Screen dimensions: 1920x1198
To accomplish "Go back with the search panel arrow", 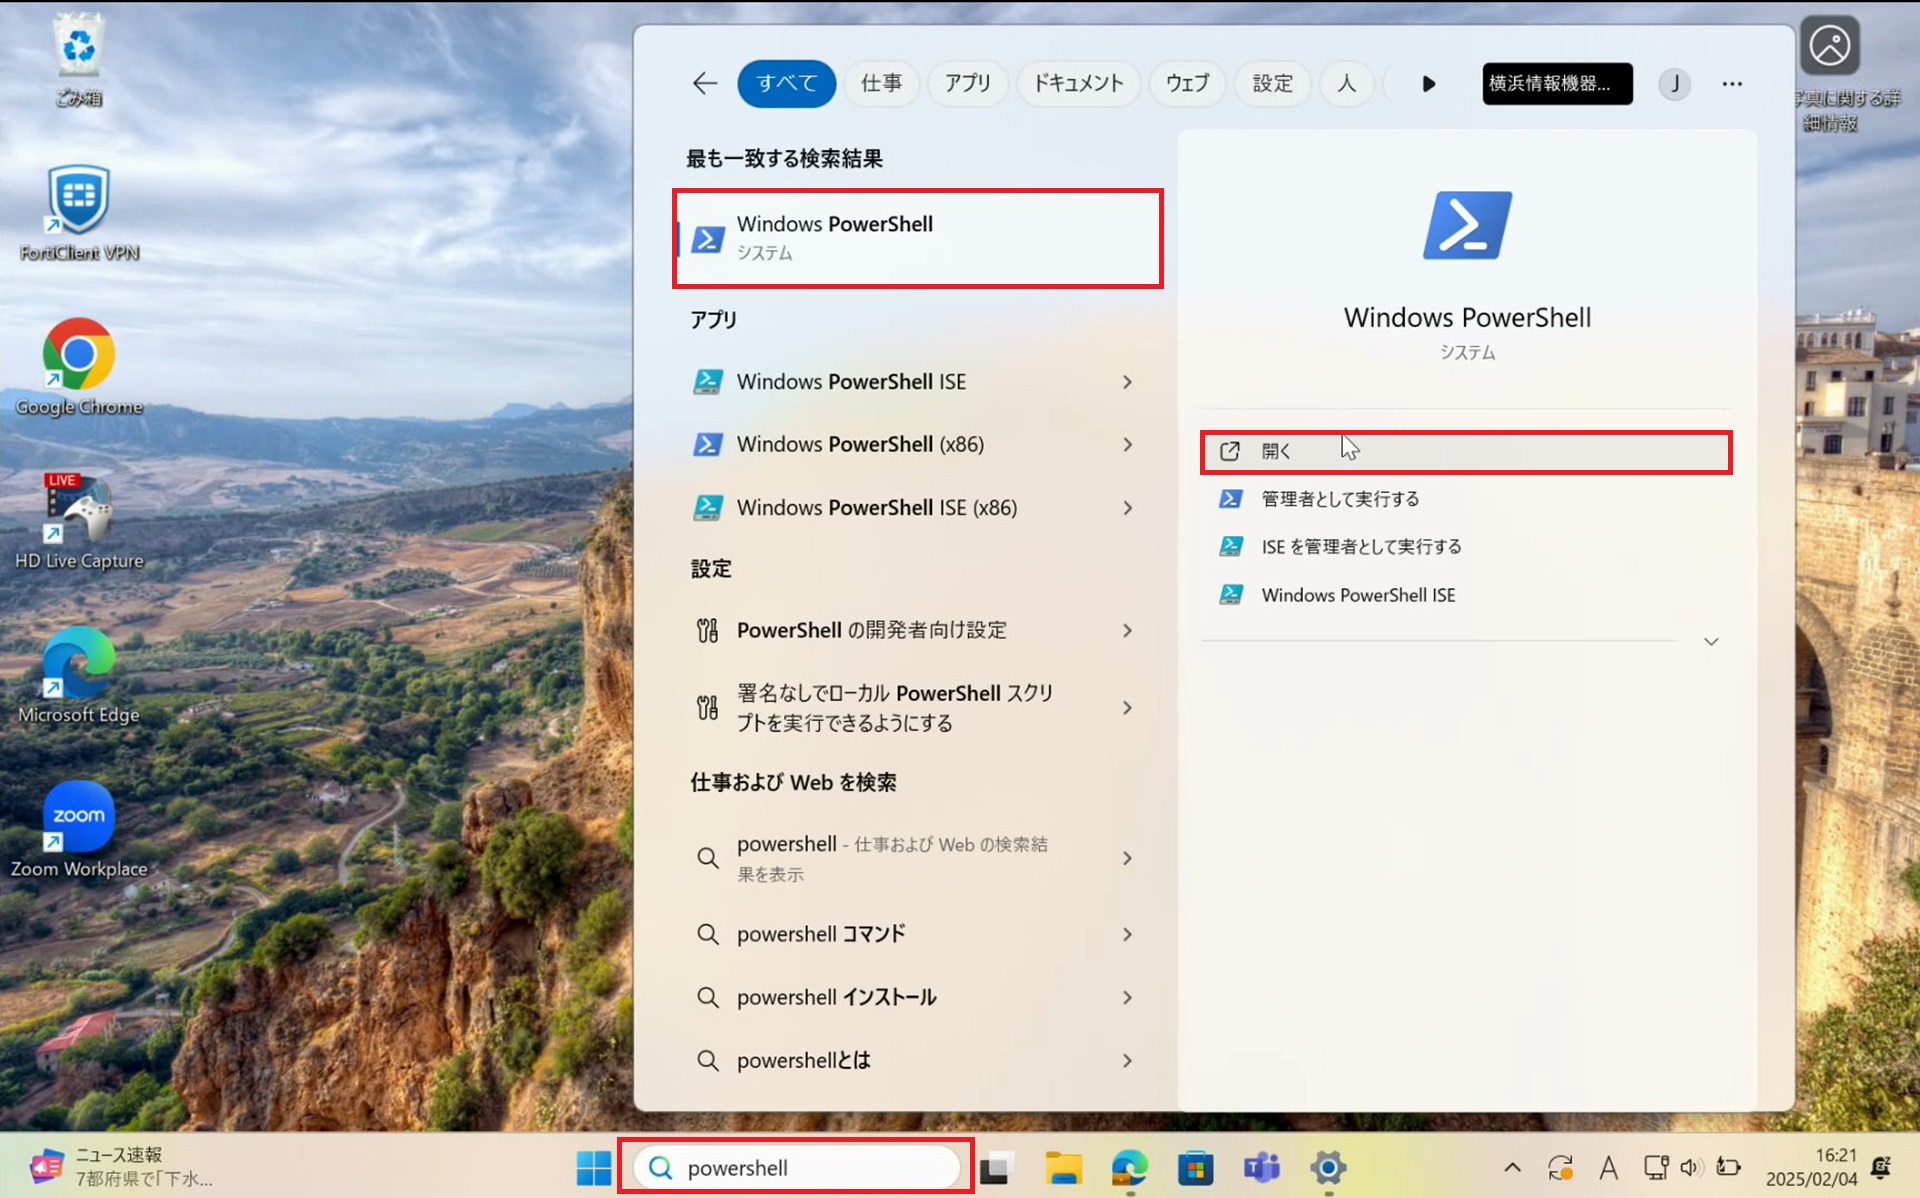I will [x=705, y=83].
